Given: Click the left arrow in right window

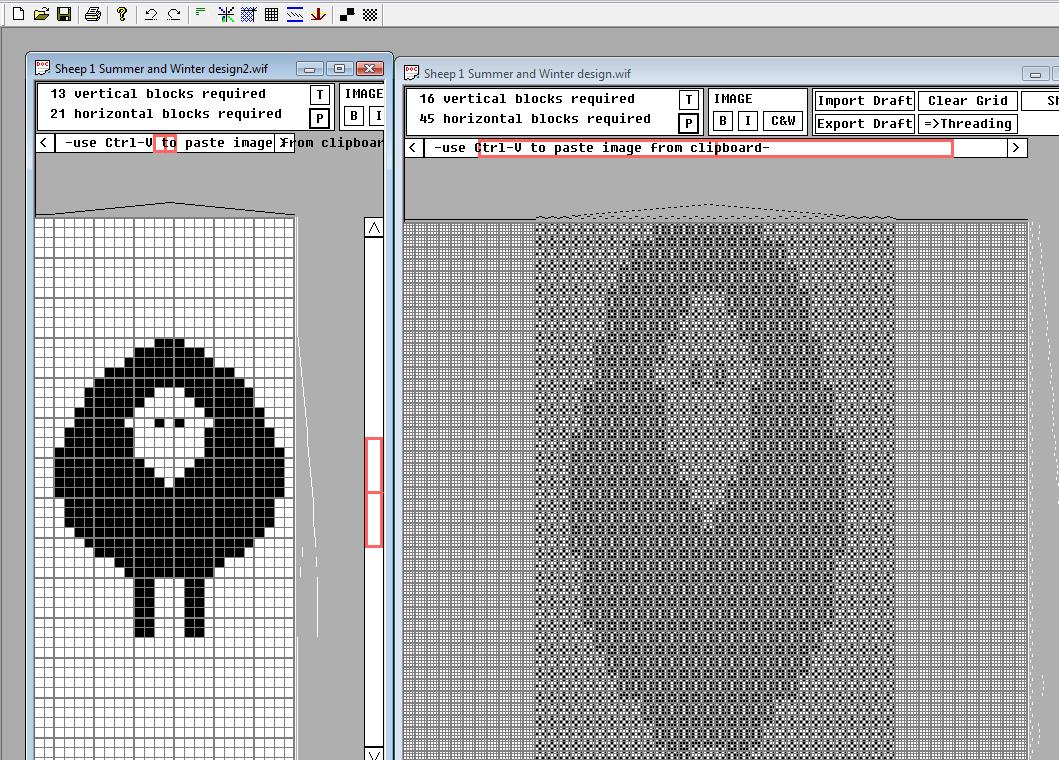Looking at the screenshot, I should [x=413, y=148].
